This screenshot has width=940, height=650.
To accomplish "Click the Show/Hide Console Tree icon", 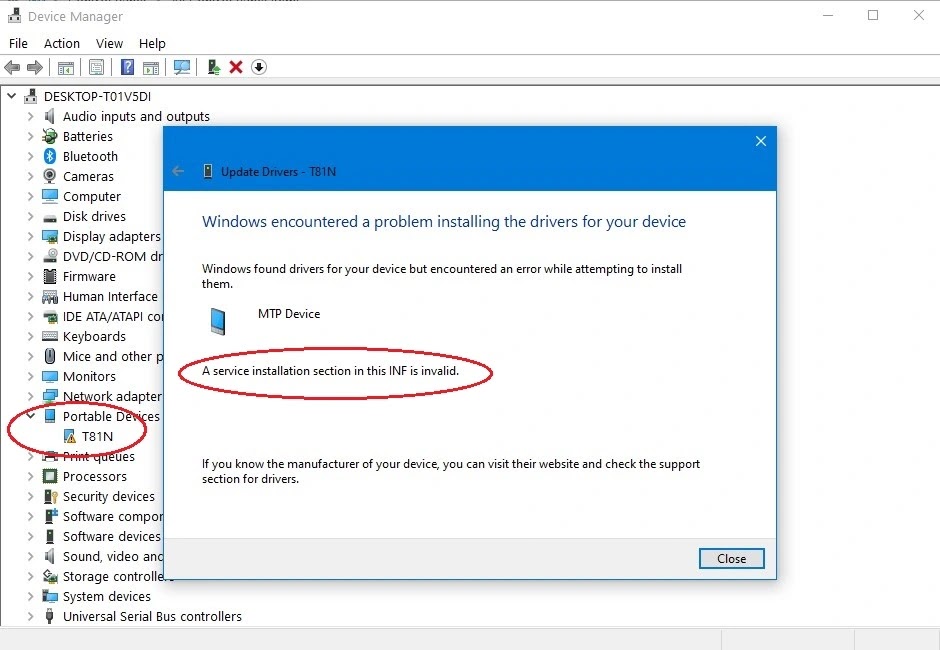I will pos(65,67).
